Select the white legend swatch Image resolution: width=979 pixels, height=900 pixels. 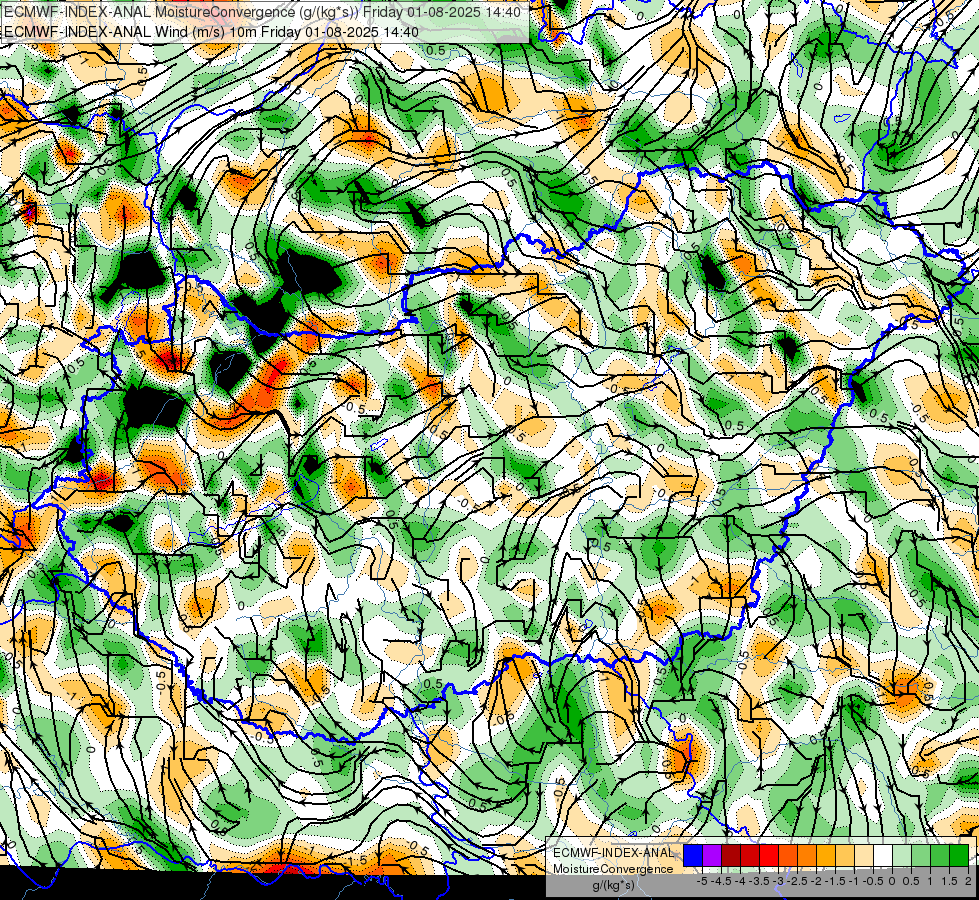tap(883, 855)
